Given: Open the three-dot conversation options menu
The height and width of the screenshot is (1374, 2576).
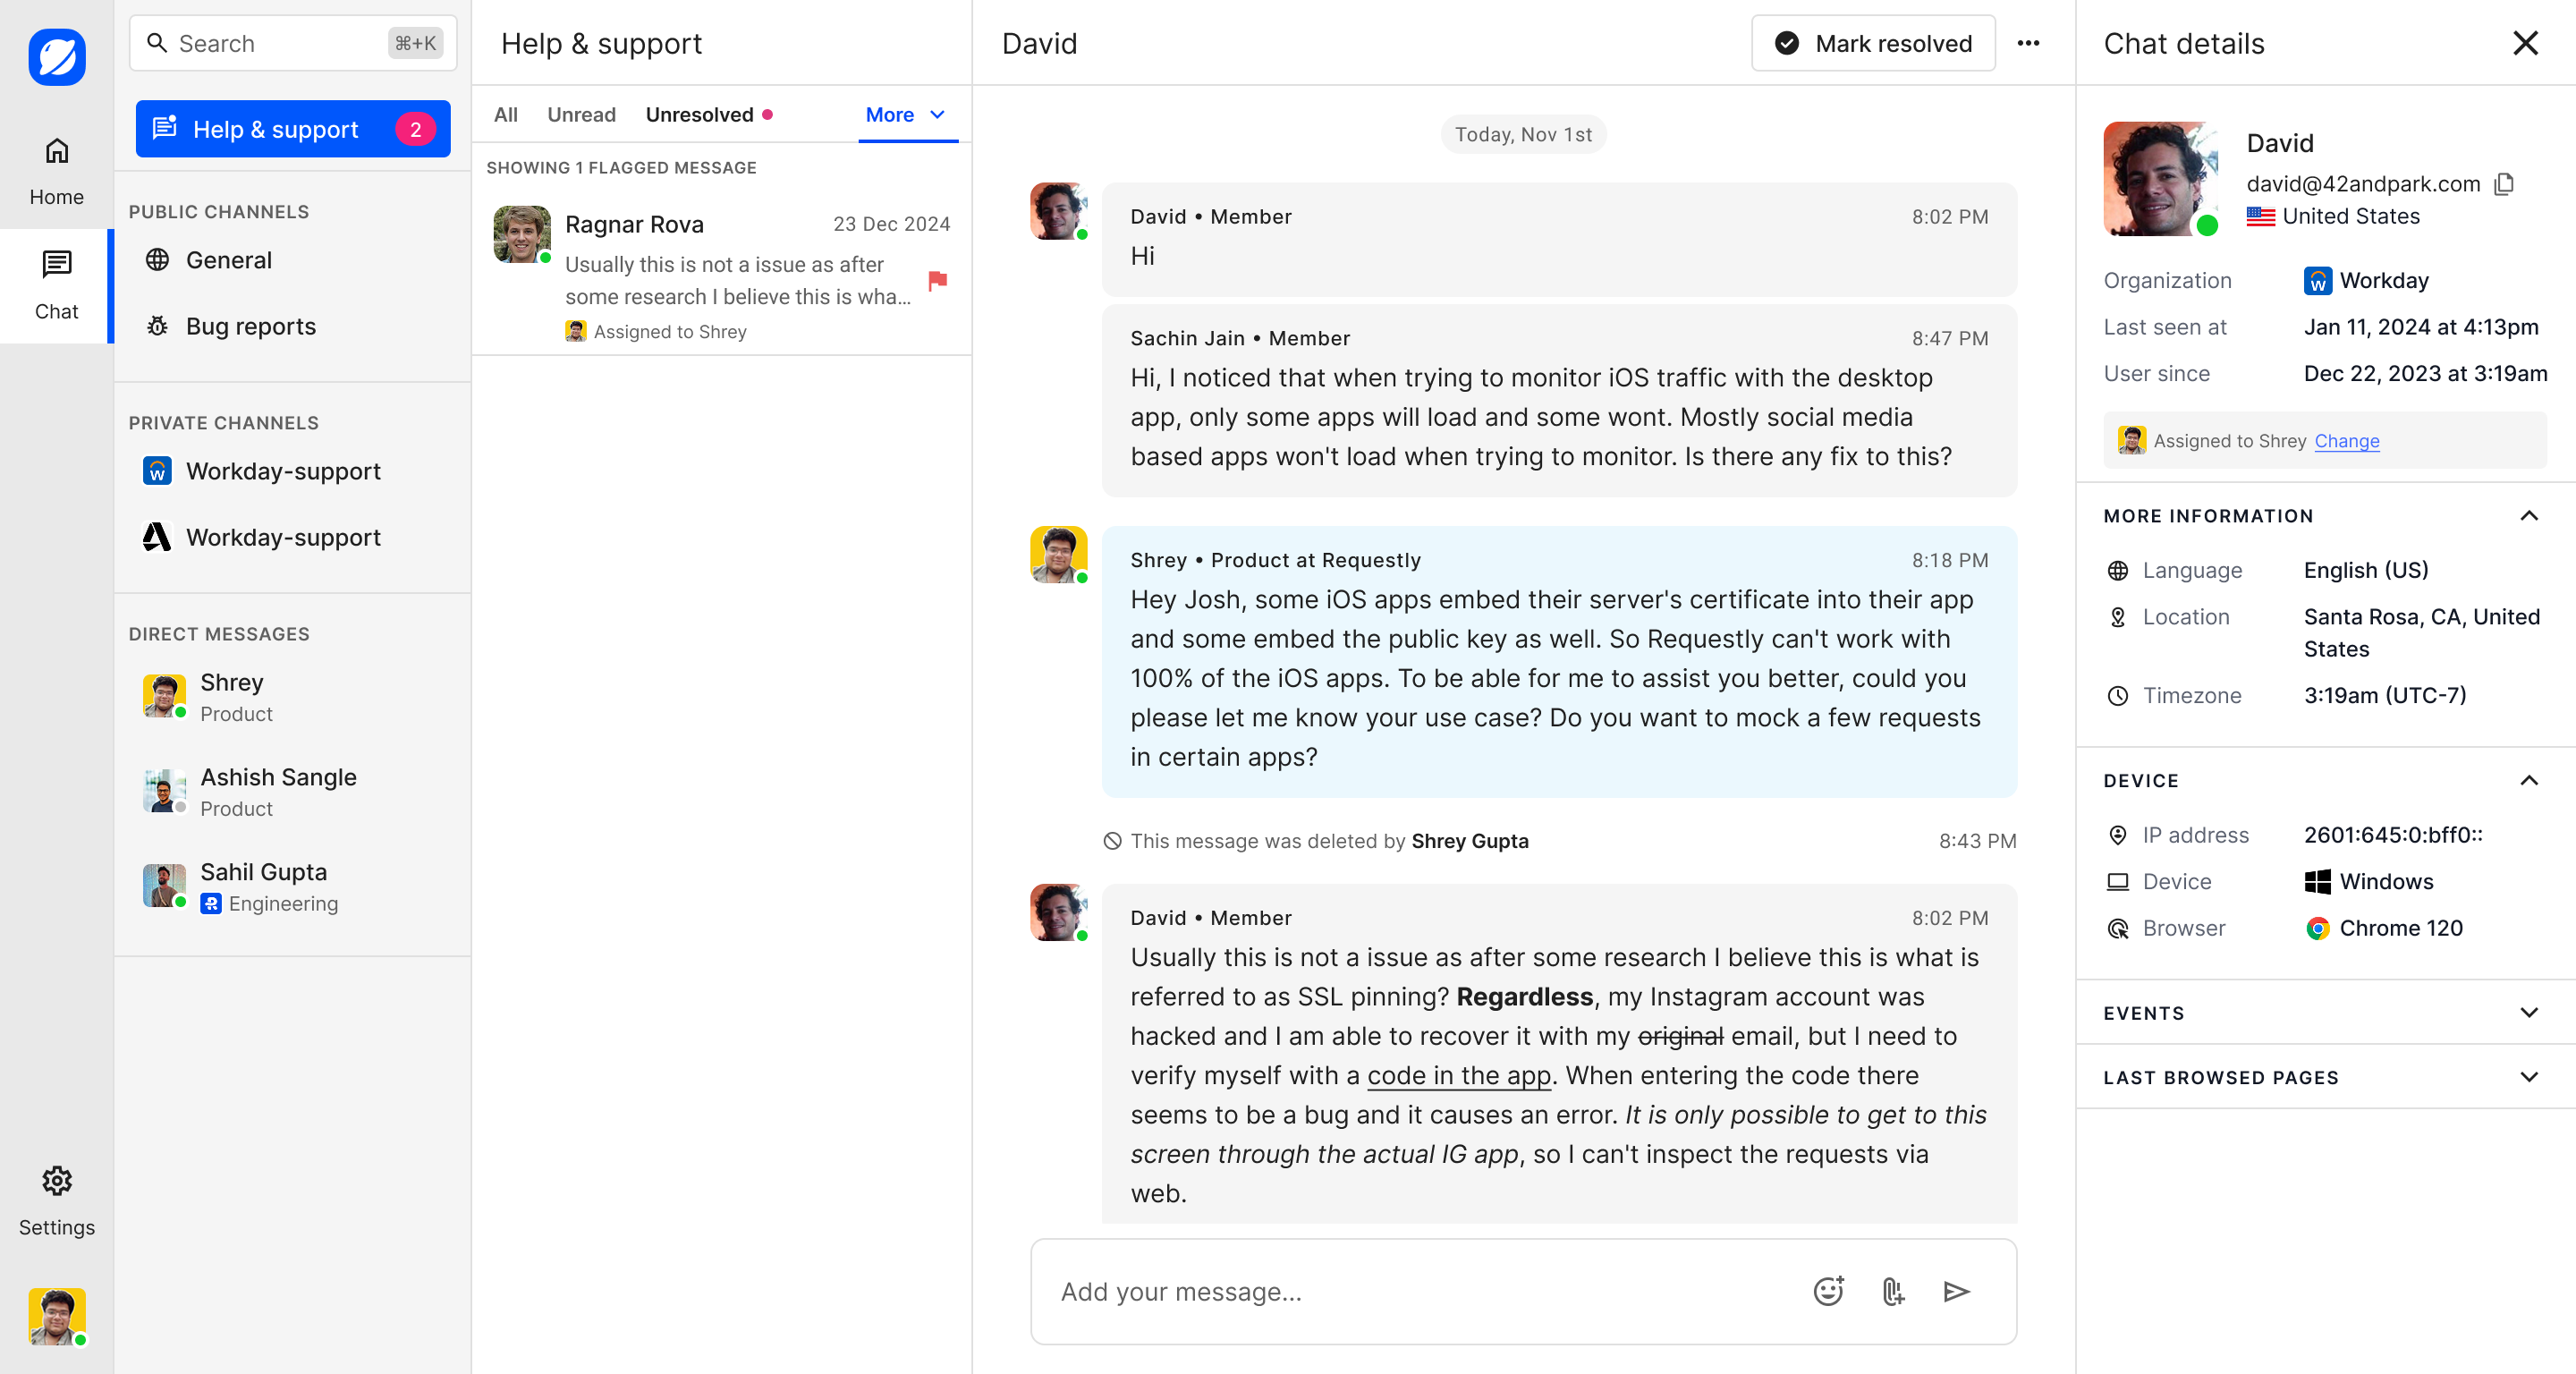Looking at the screenshot, I should pos(2028,43).
